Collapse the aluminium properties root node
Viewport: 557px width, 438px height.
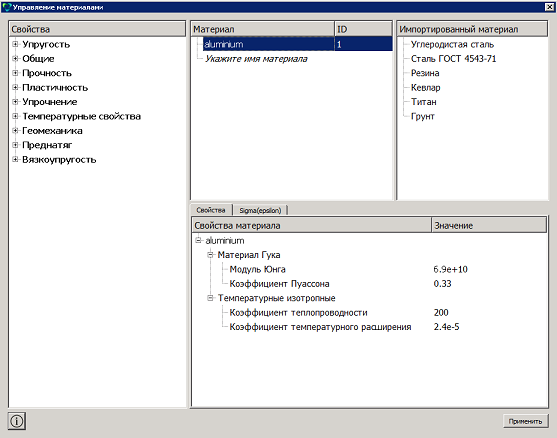[x=198, y=240]
